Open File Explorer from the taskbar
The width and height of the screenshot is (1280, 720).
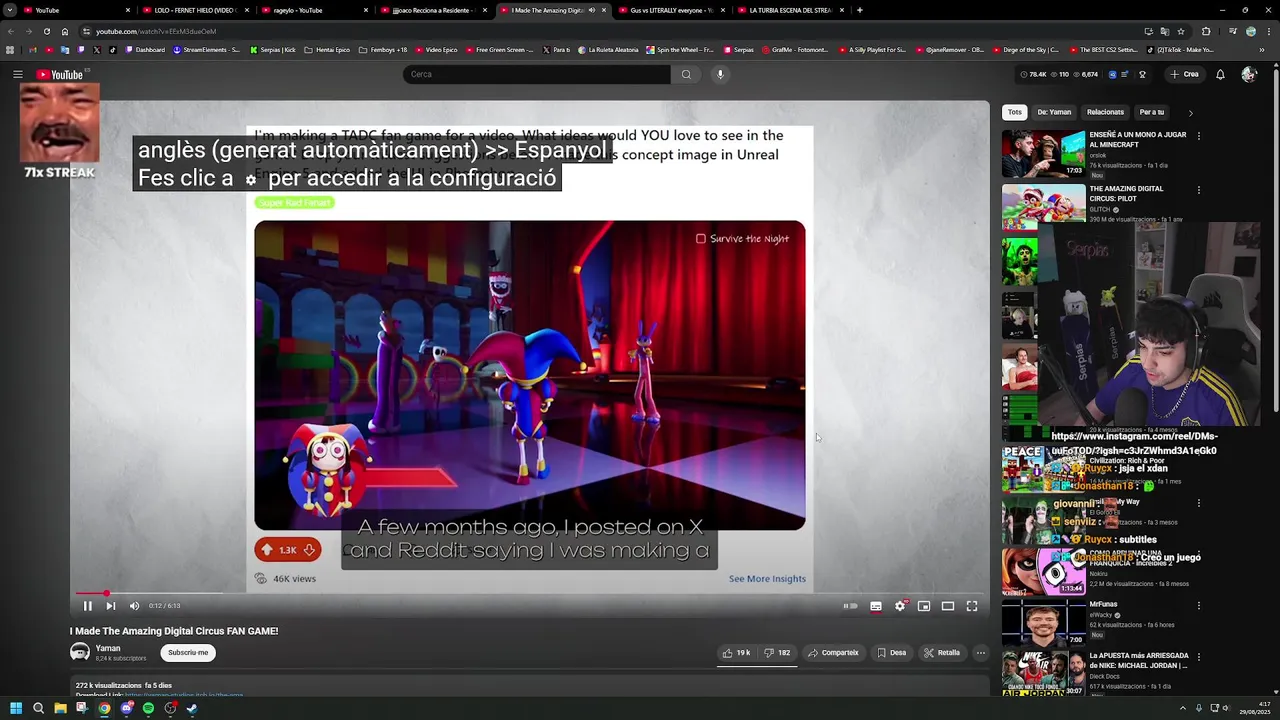point(60,709)
